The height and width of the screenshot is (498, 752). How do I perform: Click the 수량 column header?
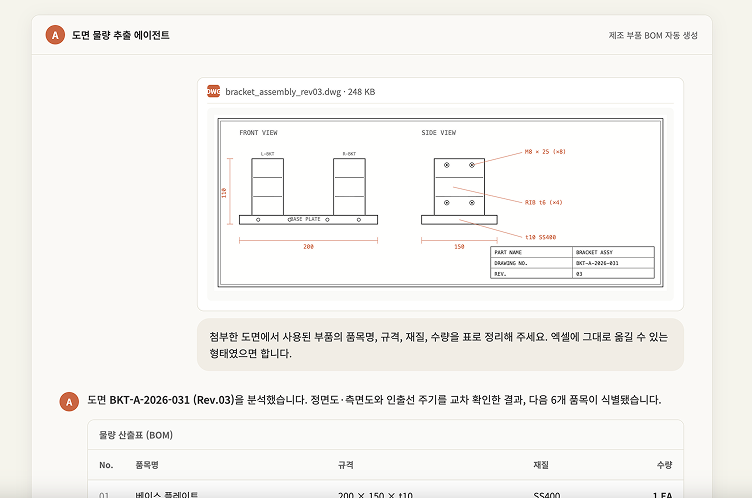tap(664, 465)
